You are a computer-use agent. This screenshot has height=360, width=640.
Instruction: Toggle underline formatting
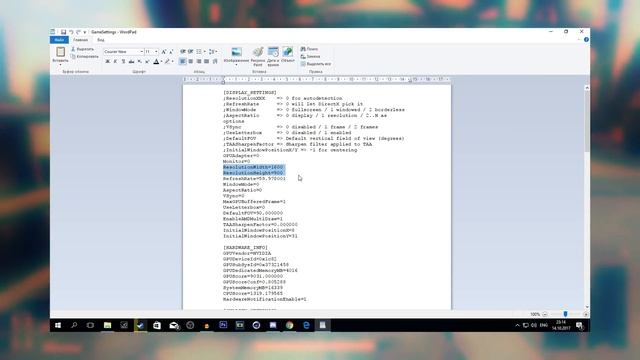(x=123, y=61)
